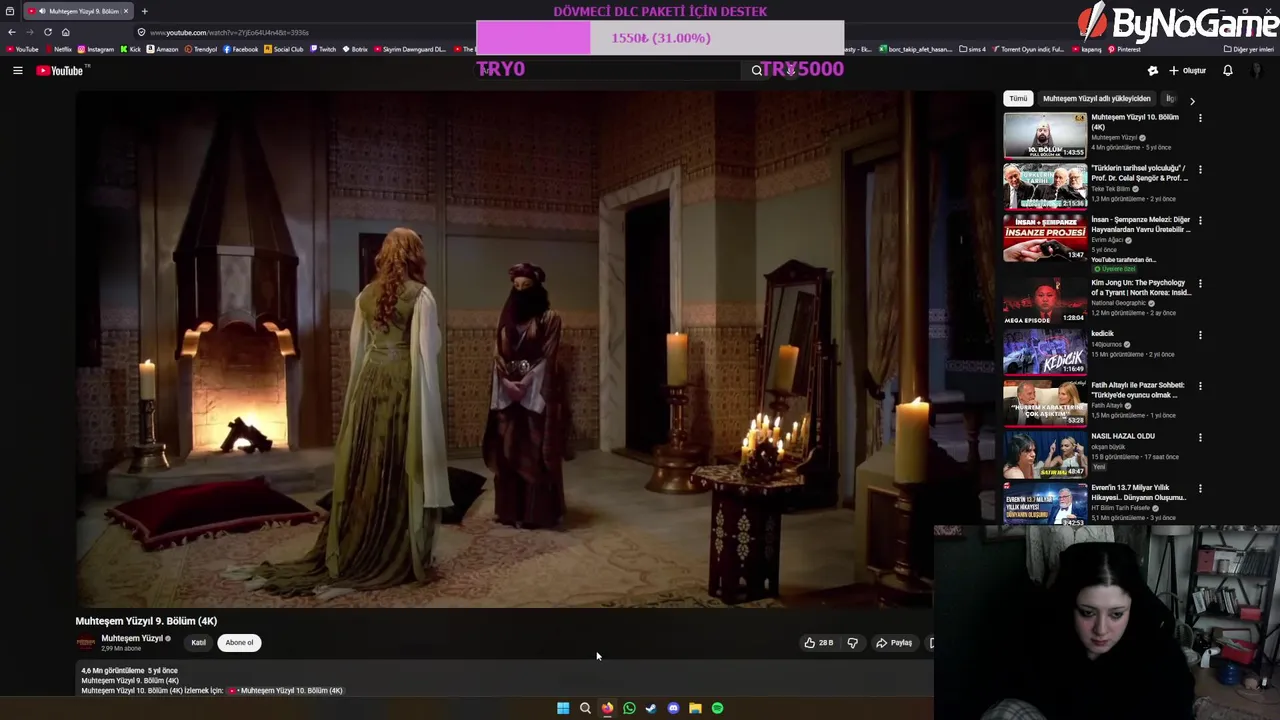Viewport: 1280px width, 720px height.
Task: Open the Skyrim Dawnguard DL... bookmark
Action: coord(410,49)
